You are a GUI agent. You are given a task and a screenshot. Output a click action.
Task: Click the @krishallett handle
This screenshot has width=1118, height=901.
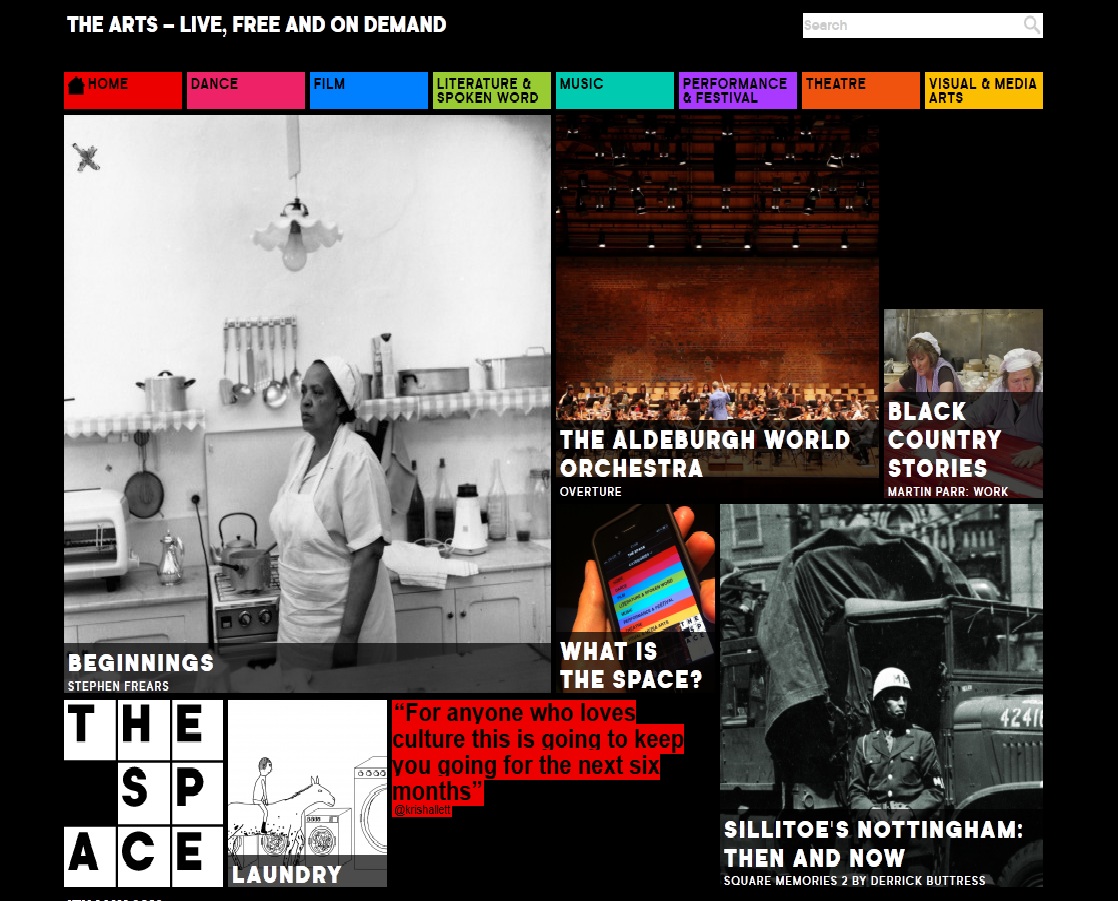tap(422, 810)
